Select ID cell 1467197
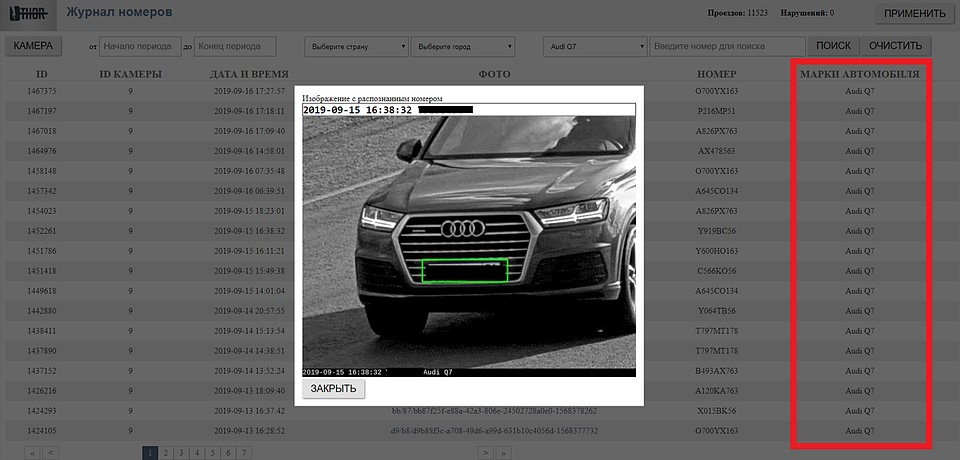 coord(42,111)
